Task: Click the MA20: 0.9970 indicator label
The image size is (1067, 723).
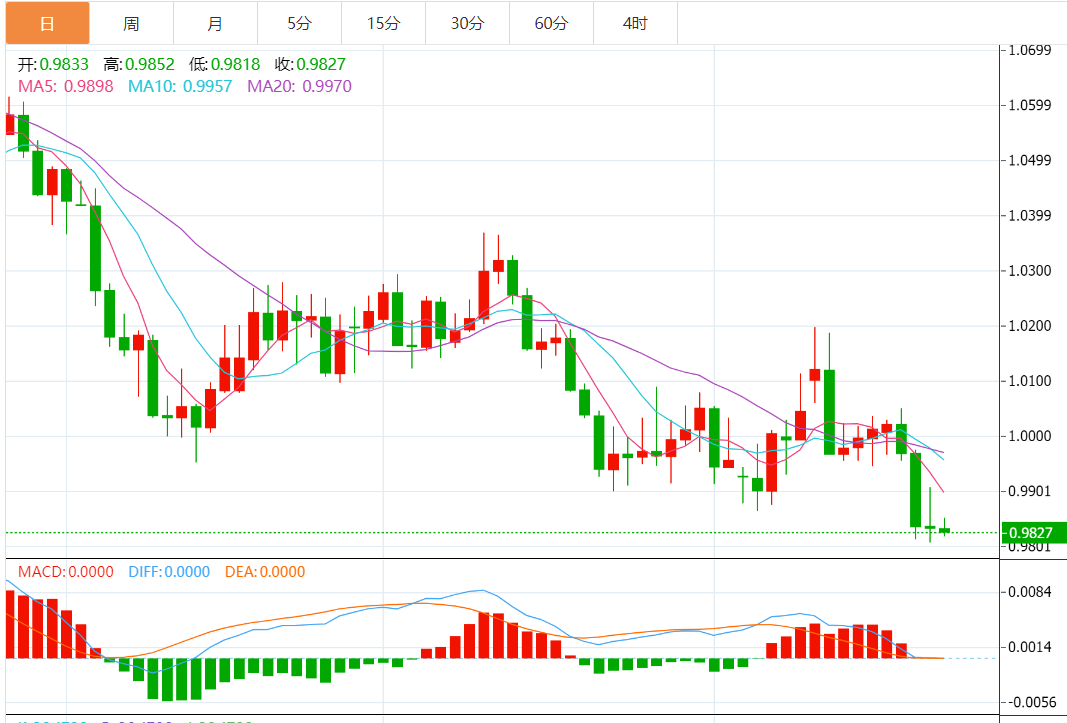Action: [x=299, y=86]
